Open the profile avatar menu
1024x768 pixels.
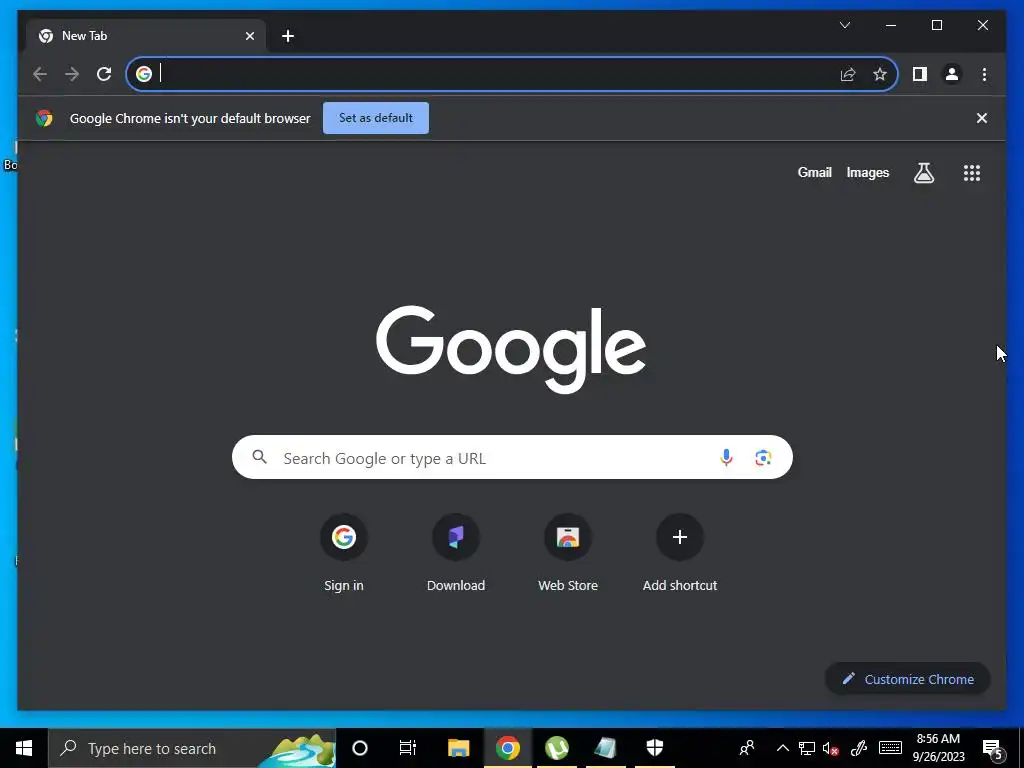click(x=952, y=74)
